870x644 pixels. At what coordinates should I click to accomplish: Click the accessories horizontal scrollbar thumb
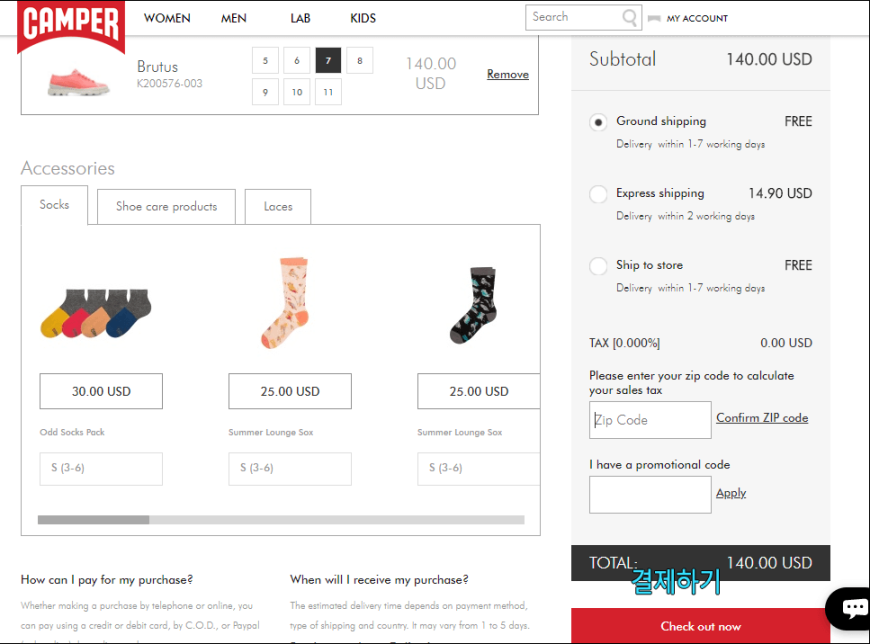[93, 520]
